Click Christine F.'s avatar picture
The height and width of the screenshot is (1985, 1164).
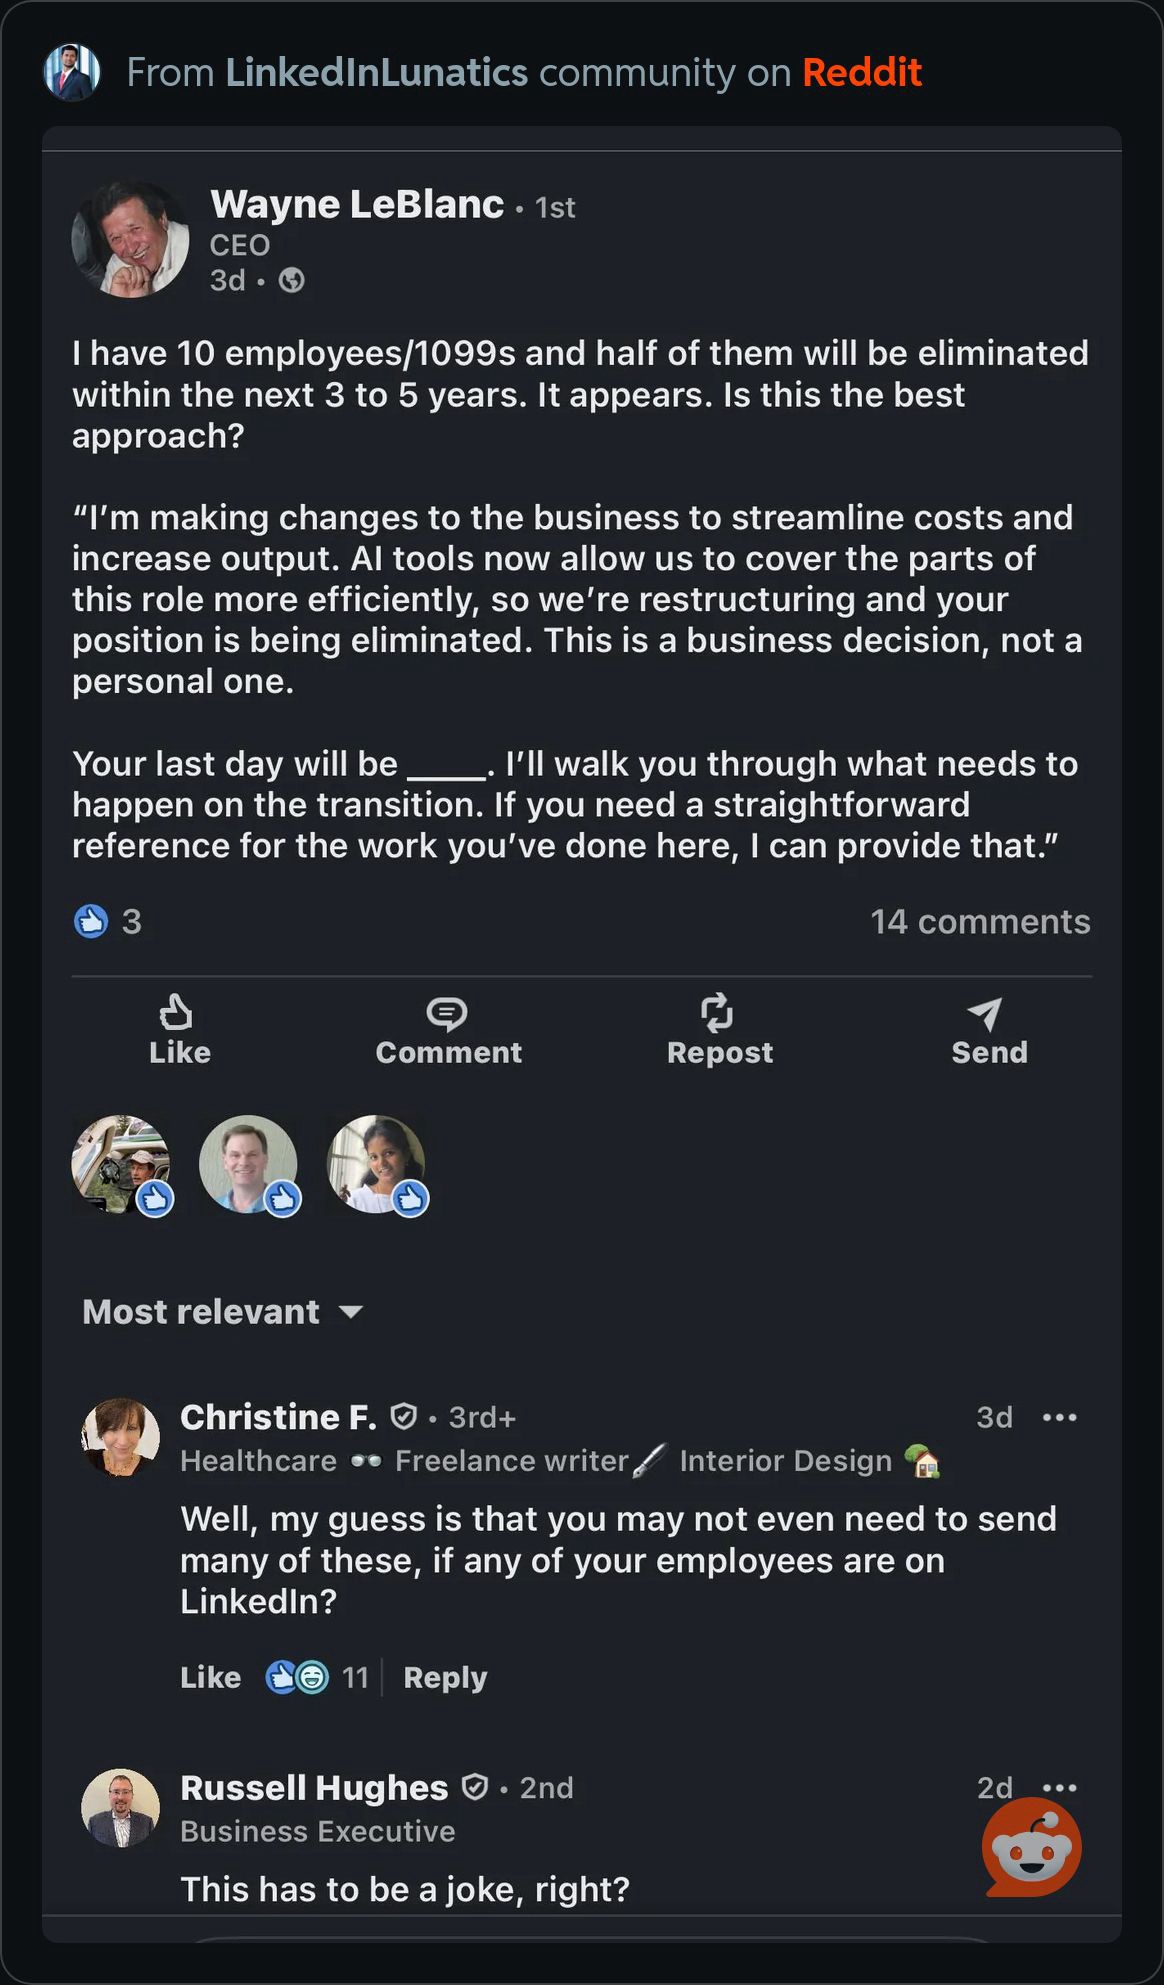(120, 1437)
